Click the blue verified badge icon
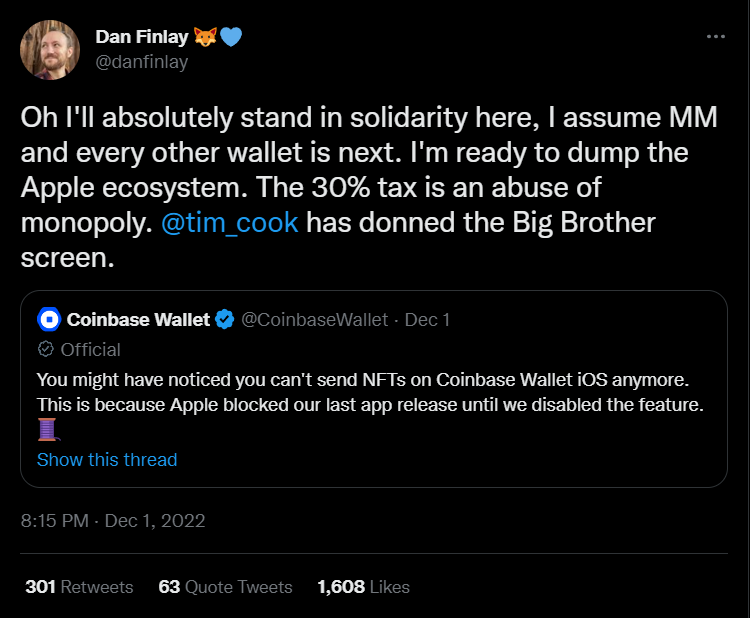The image size is (750, 618). point(226,320)
